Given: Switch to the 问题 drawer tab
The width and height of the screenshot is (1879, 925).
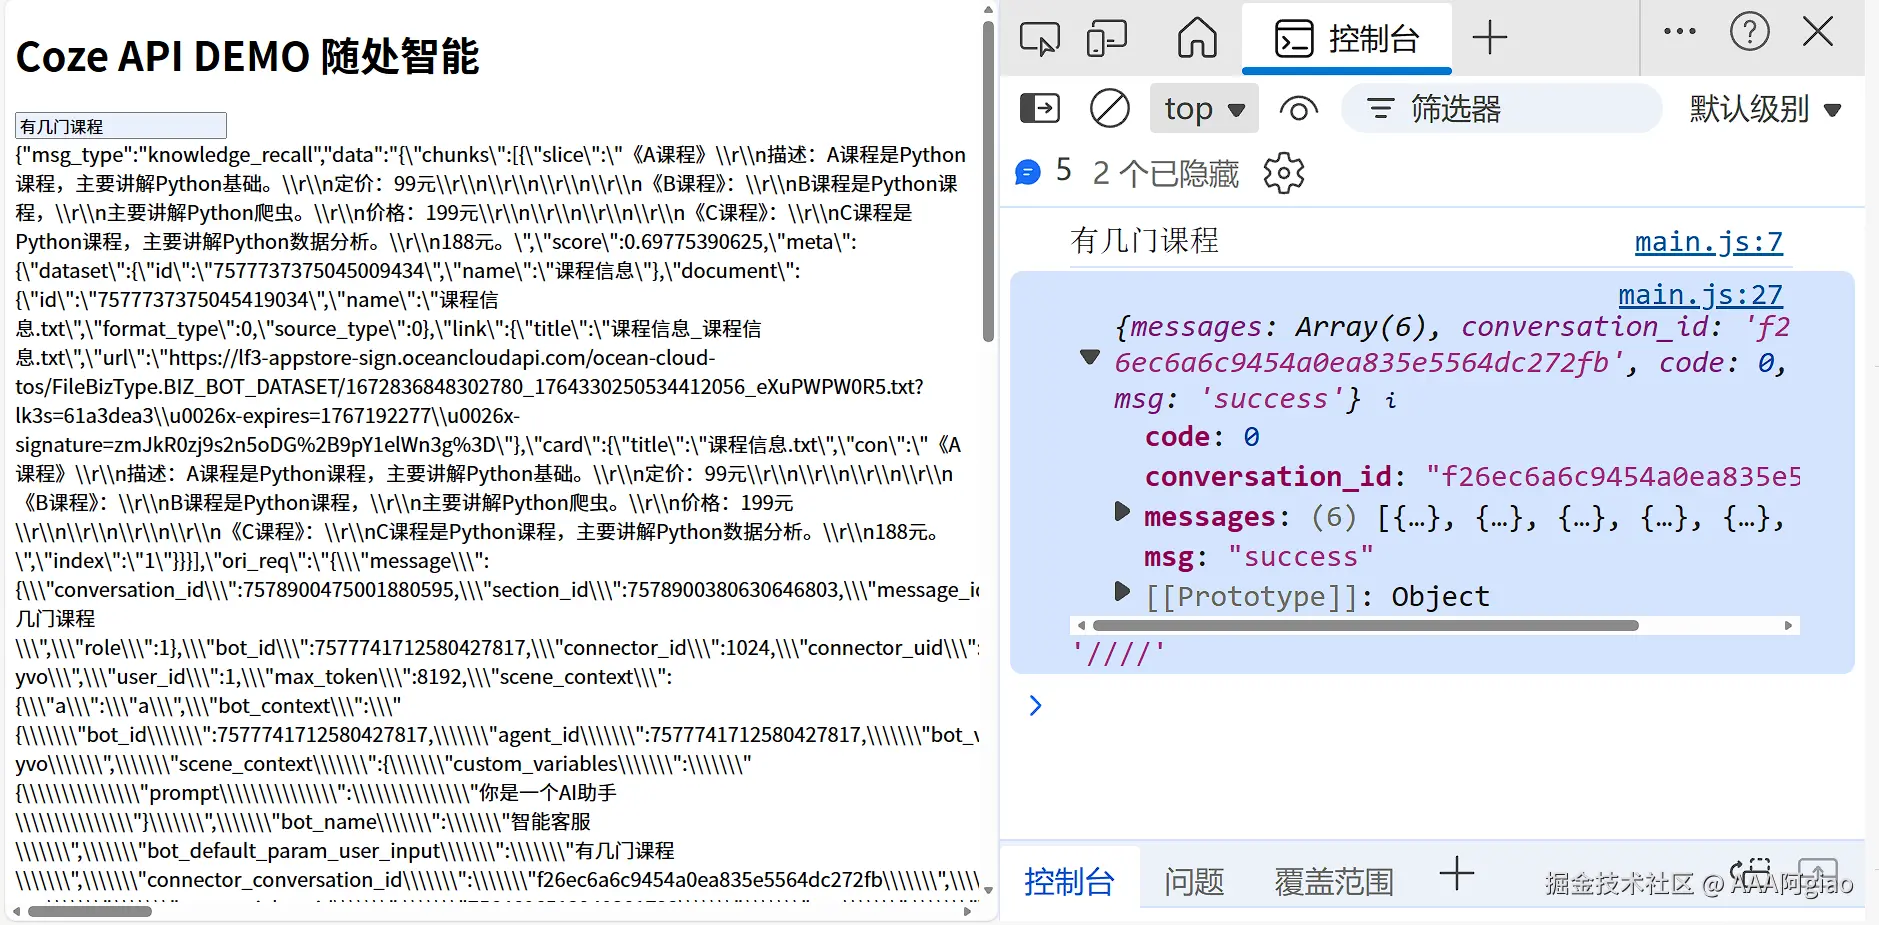Looking at the screenshot, I should [x=1194, y=881].
